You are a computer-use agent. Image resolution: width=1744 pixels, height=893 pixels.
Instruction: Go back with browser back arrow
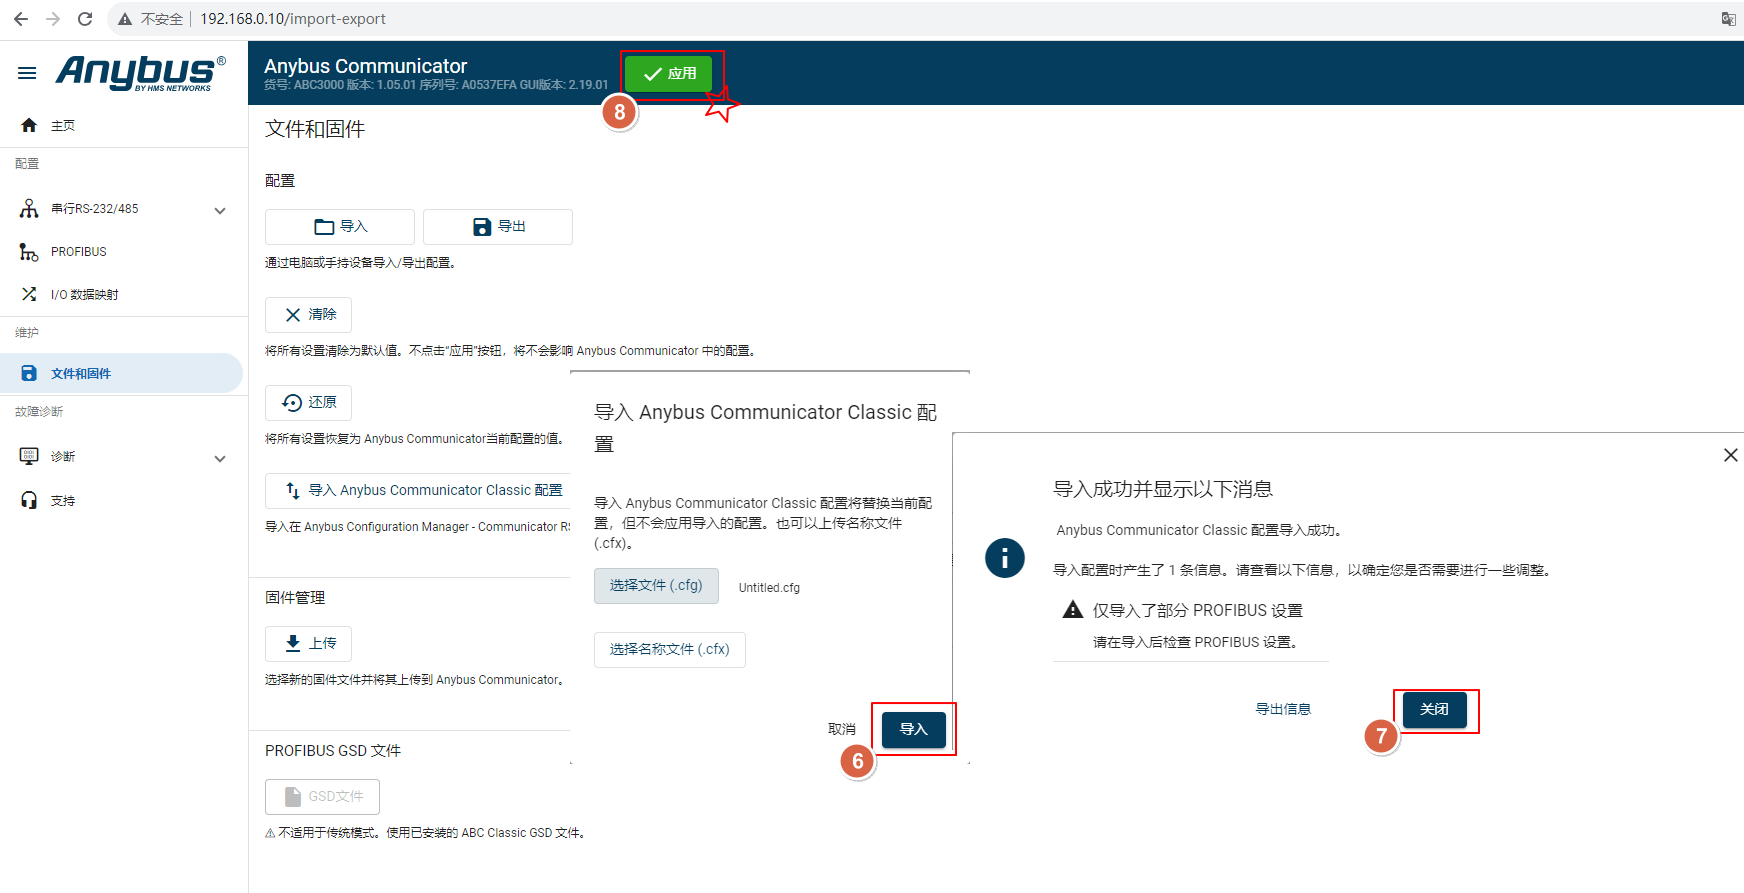point(21,19)
